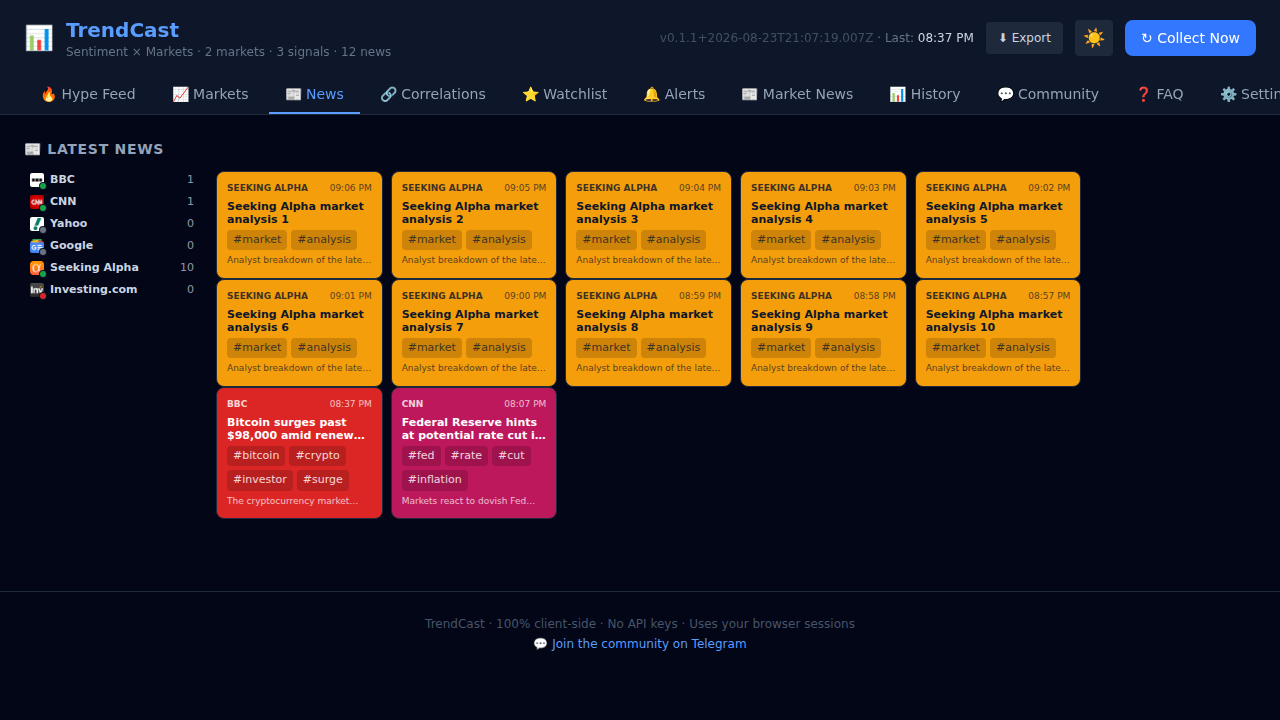Viewport: 1280px width, 720px height.
Task: Open Seeking Alpha market analysis 3 card
Action: (648, 225)
